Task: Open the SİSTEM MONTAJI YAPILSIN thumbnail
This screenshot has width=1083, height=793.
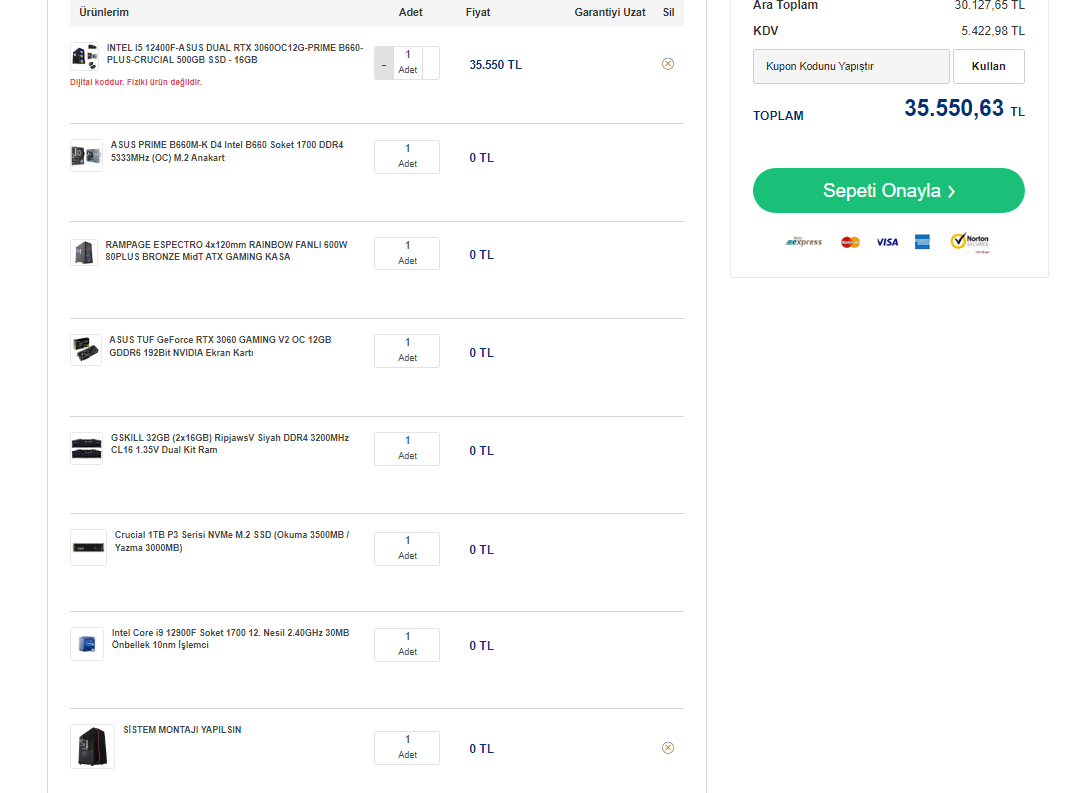Action: coord(93,747)
